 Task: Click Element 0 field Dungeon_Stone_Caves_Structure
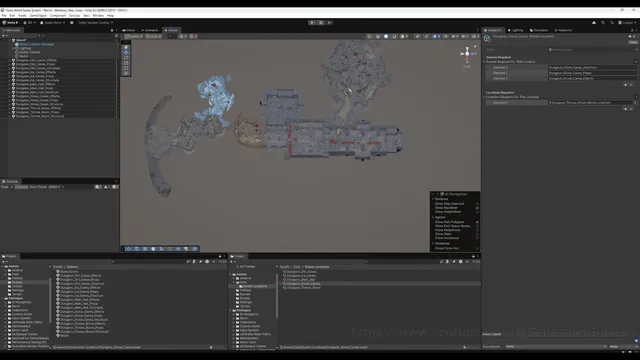[592, 67]
